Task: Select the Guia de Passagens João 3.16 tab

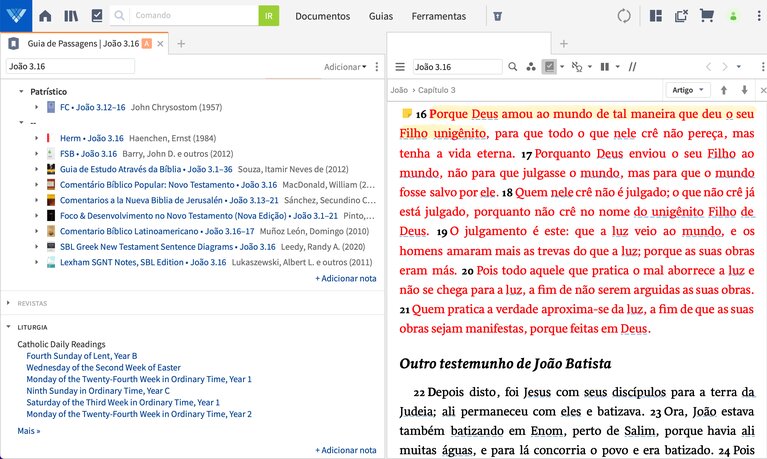Action: 83,44
